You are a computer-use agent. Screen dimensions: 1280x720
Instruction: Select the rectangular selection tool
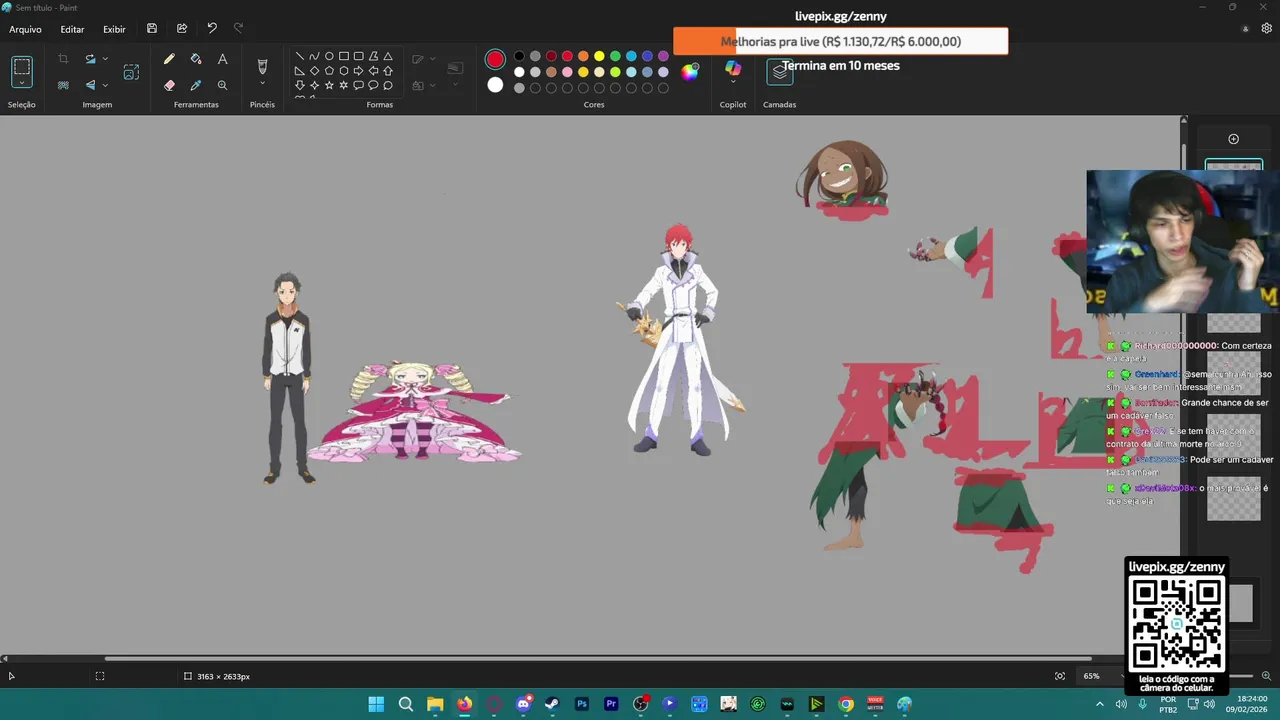[22, 68]
